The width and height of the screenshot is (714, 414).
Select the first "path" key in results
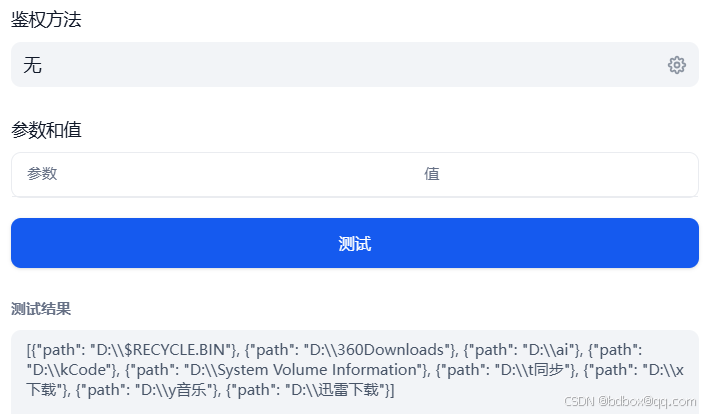pos(57,350)
